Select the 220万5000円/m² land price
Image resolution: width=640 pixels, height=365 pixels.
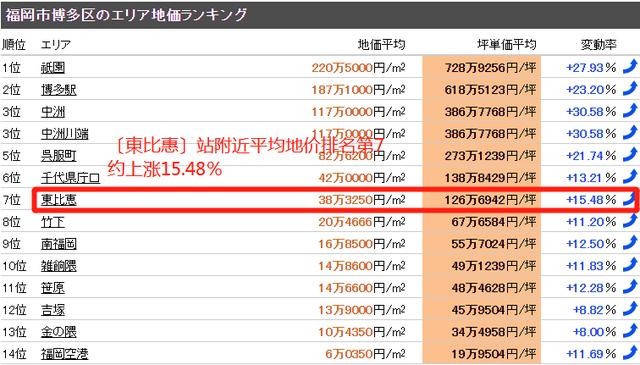[x=358, y=68]
